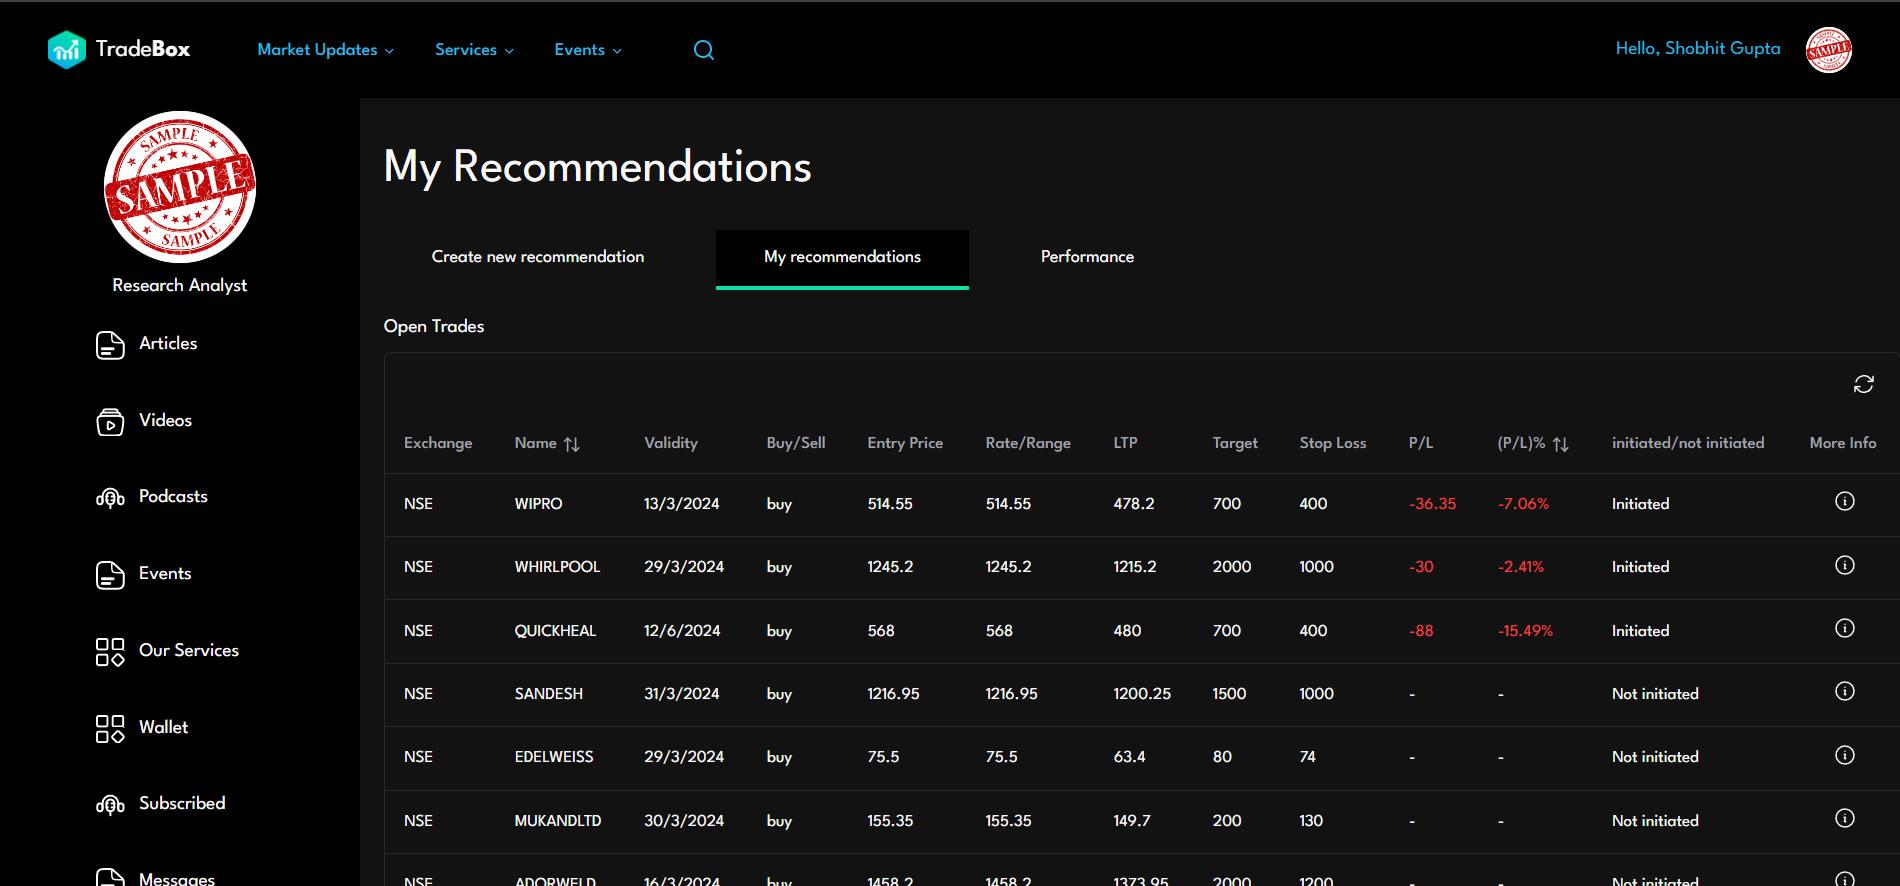Click the 12/6/2024 validity date

[x=682, y=631]
